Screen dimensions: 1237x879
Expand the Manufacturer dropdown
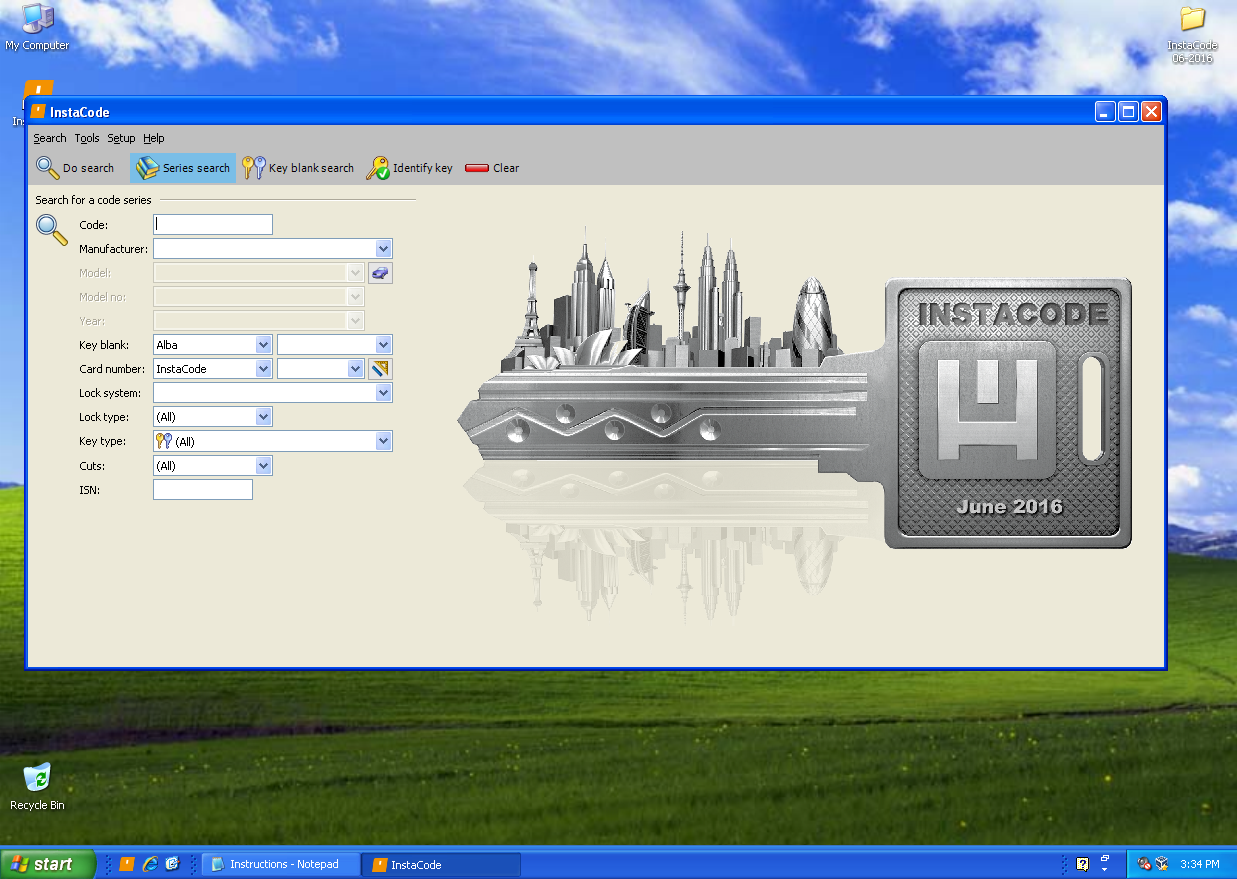click(383, 249)
